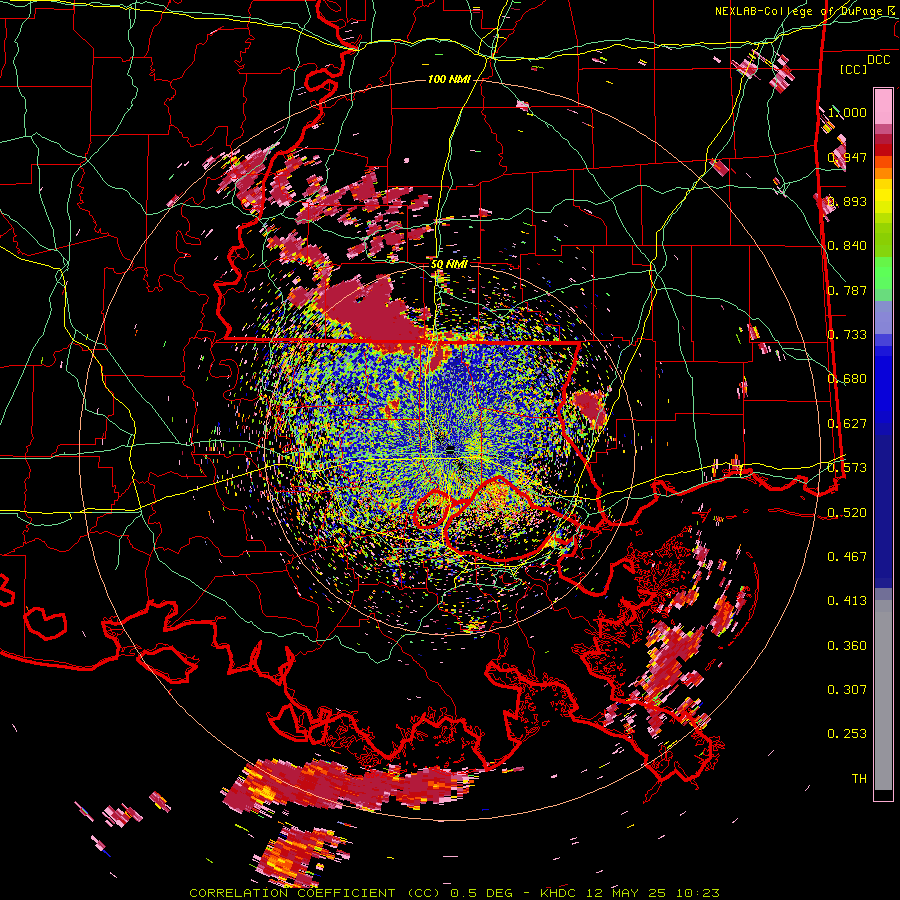Viewport: 900px width, 900px height.
Task: Click the [CC] legend label
Action: pos(853,69)
